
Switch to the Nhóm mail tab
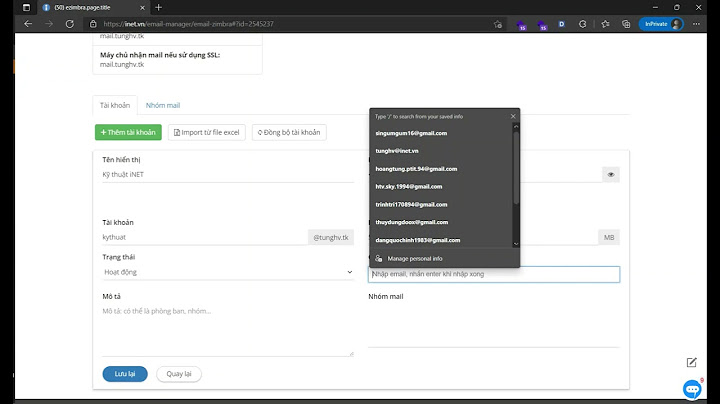[x=163, y=105]
